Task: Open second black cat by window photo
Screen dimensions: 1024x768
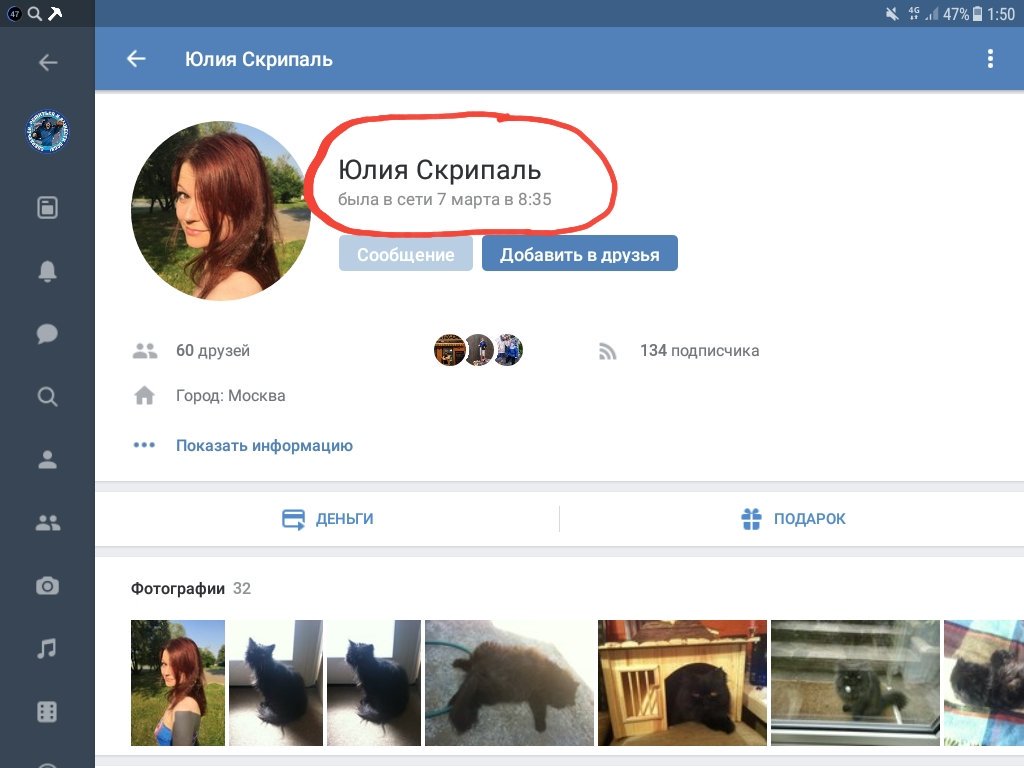Action: [x=374, y=682]
